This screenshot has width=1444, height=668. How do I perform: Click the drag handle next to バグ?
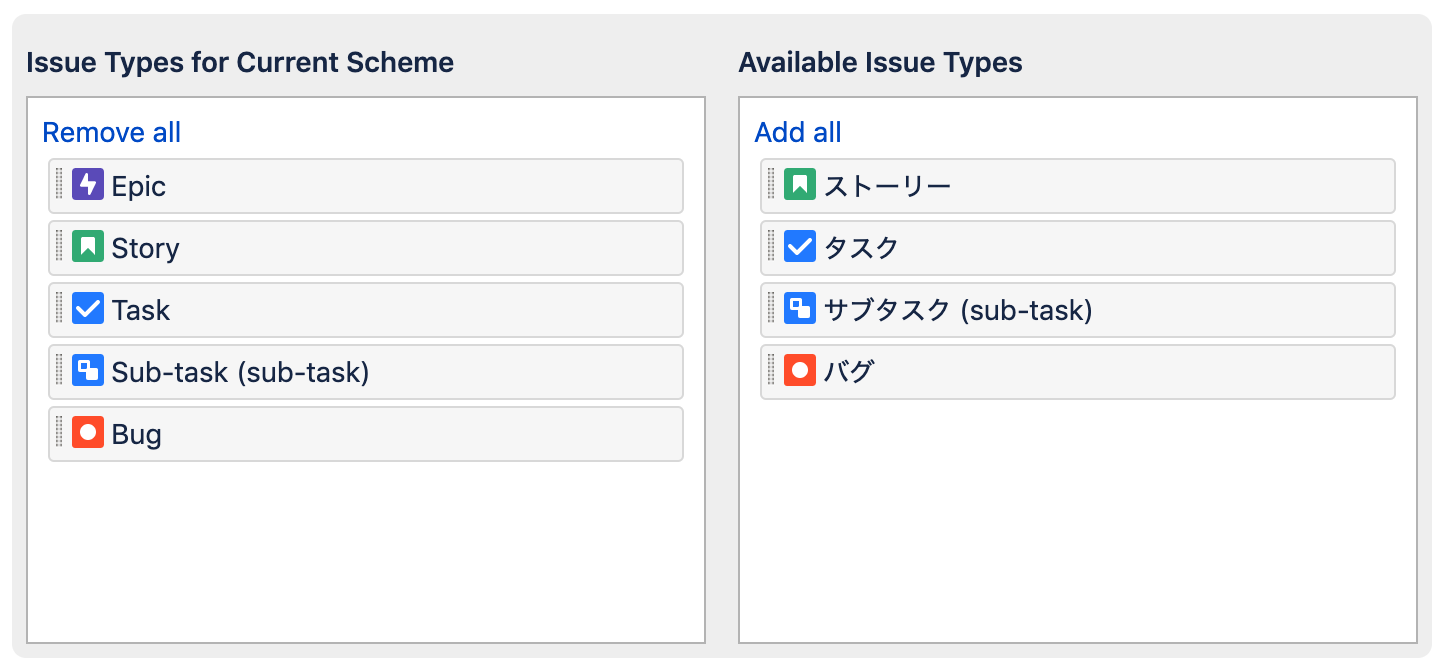pos(771,371)
